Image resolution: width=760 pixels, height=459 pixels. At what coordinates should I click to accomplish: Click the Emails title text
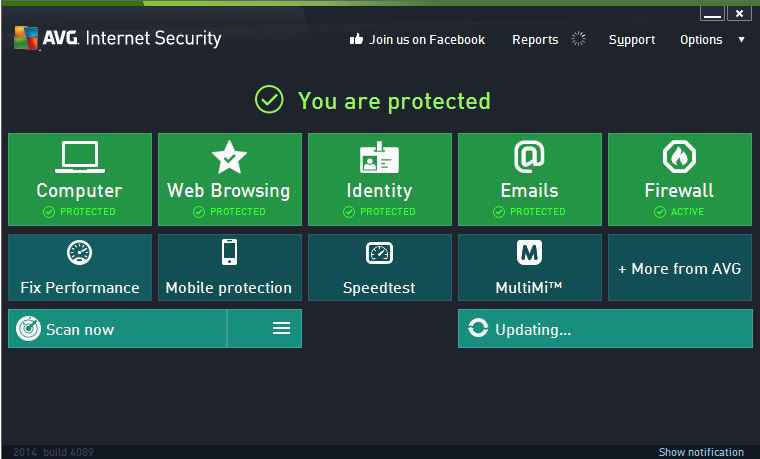pyautogui.click(x=529, y=190)
